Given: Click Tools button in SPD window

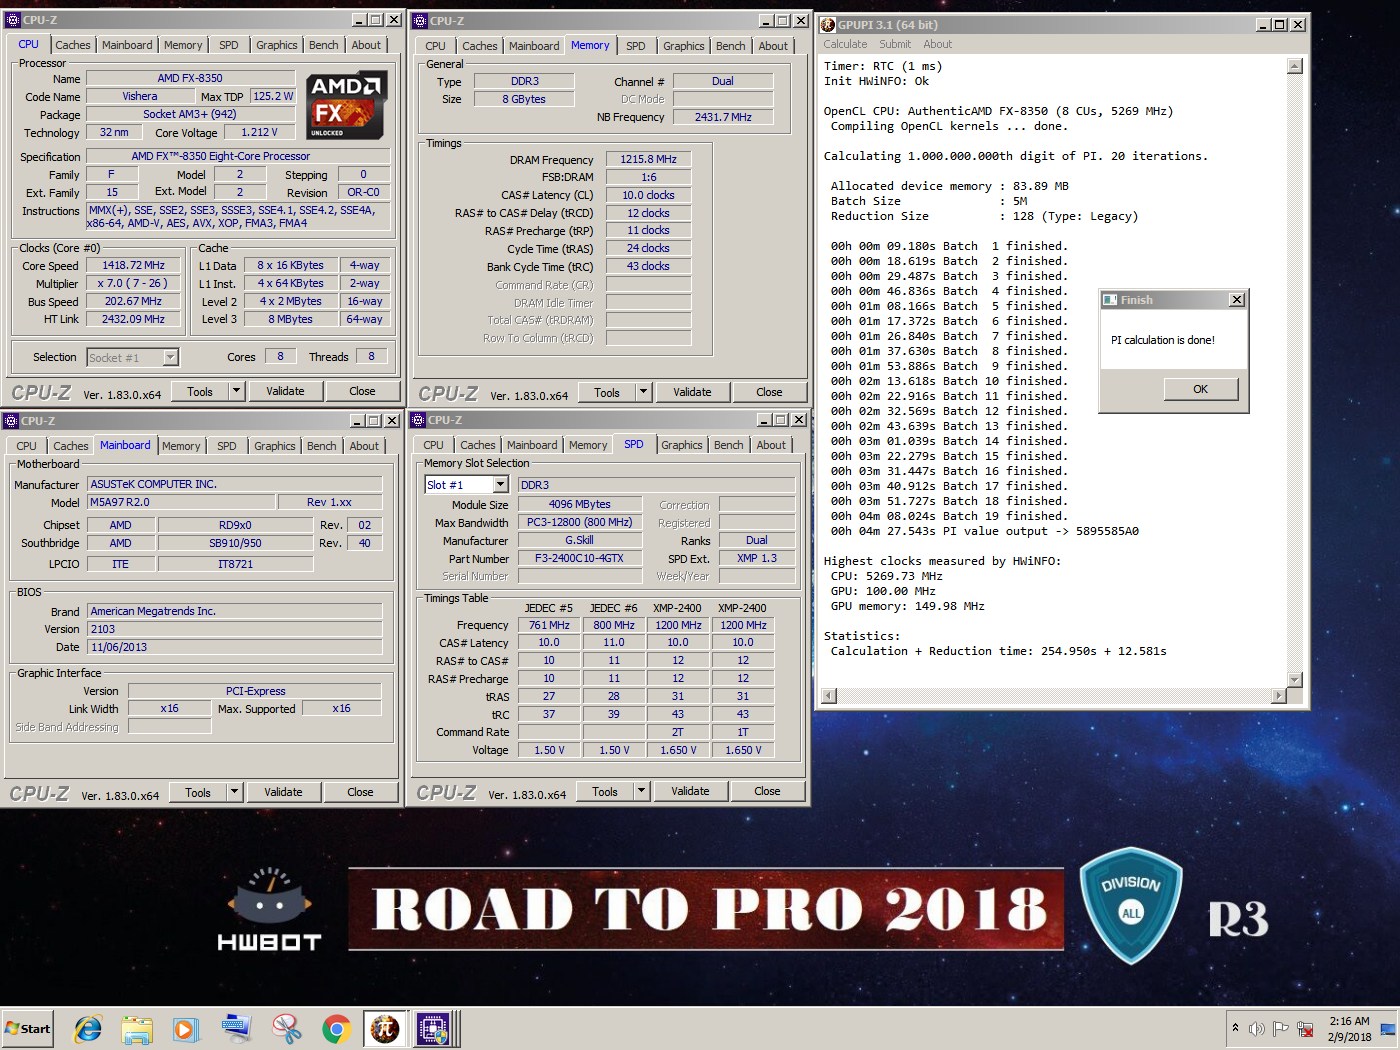Looking at the screenshot, I should 605,791.
